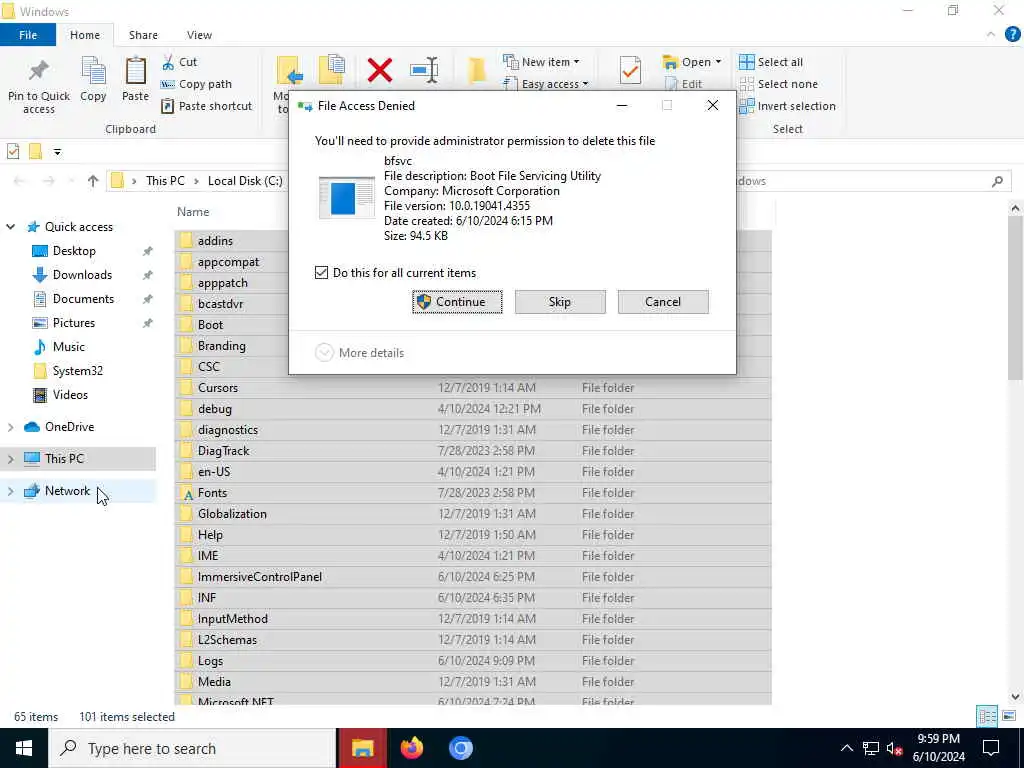Click the muted speaker tray icon
The width and height of the screenshot is (1024, 768).
click(x=894, y=748)
